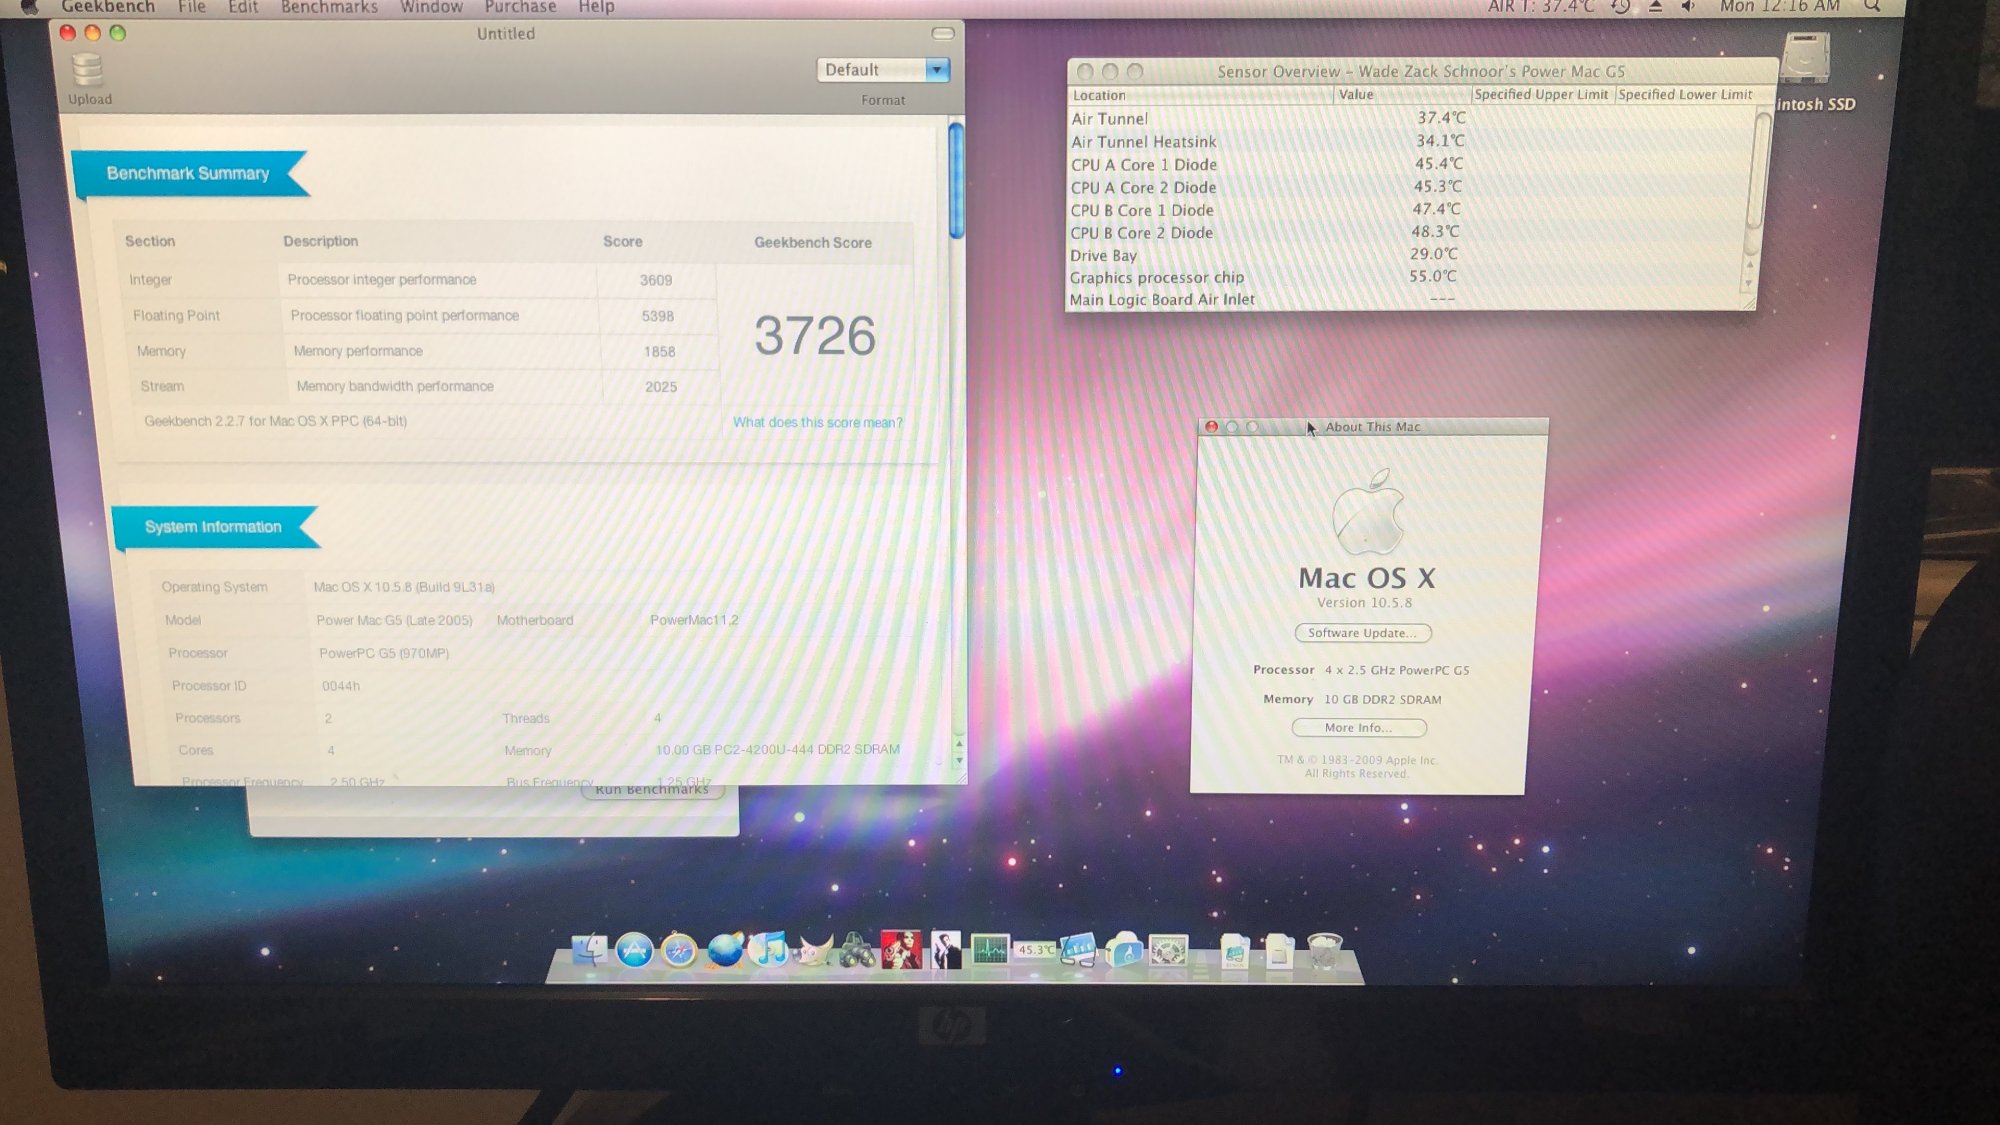The image size is (2000, 1125).
Task: Open the first document stack in dock
Action: (1235, 951)
